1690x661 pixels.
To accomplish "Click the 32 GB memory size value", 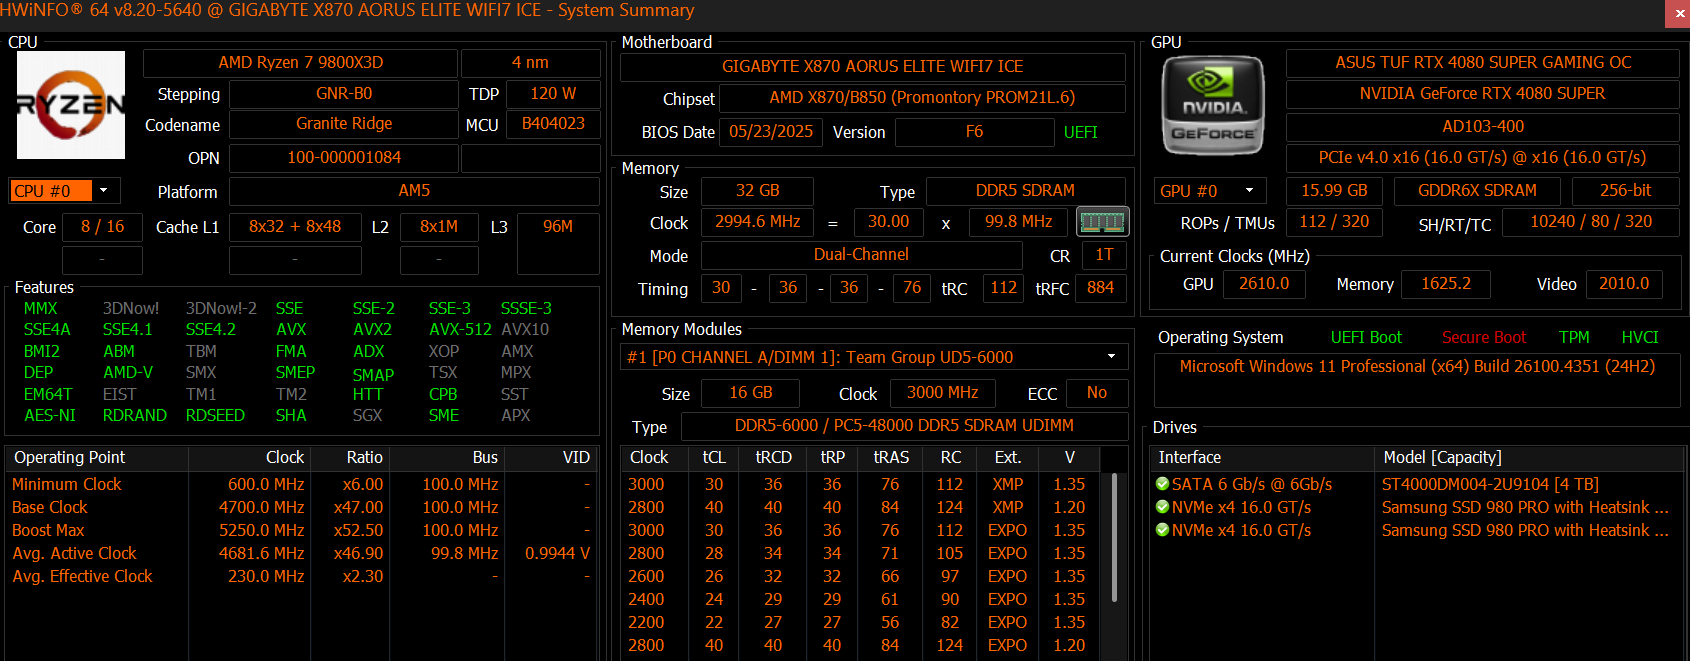I will point(757,191).
